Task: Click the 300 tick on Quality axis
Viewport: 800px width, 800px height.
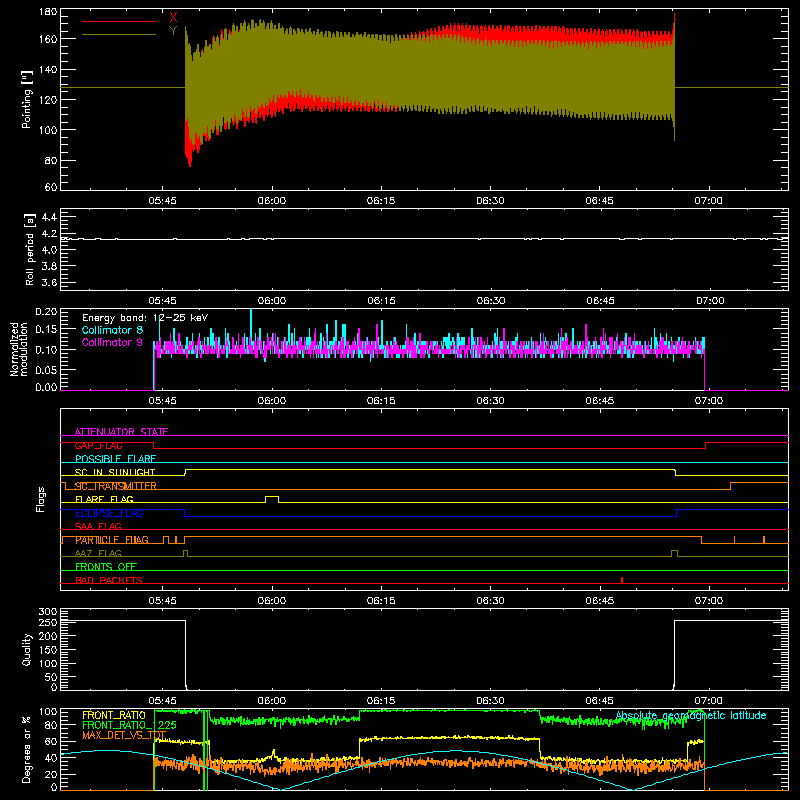Action: click(x=48, y=612)
